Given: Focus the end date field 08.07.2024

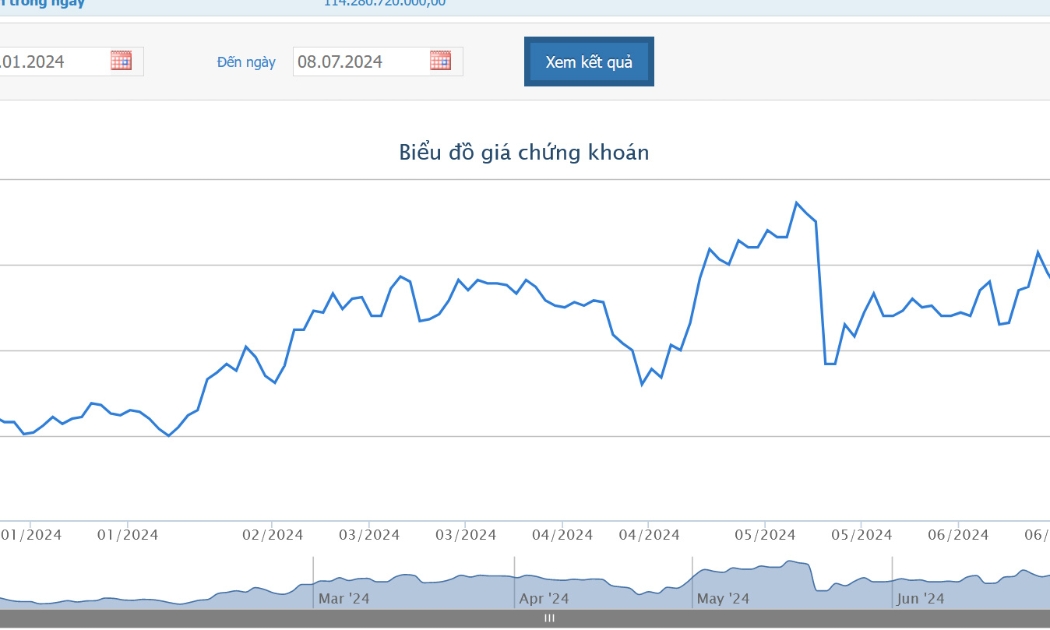Looking at the screenshot, I should click(x=378, y=62).
